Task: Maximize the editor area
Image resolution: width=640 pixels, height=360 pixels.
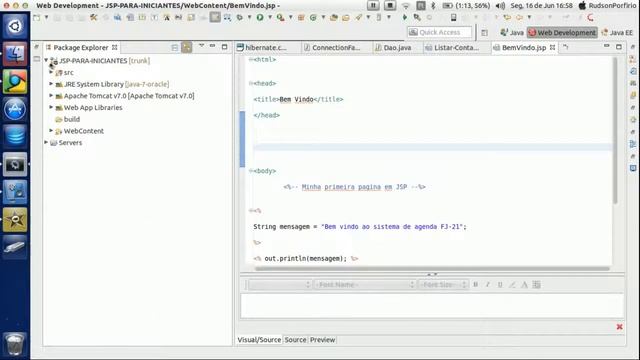Action: (619, 47)
